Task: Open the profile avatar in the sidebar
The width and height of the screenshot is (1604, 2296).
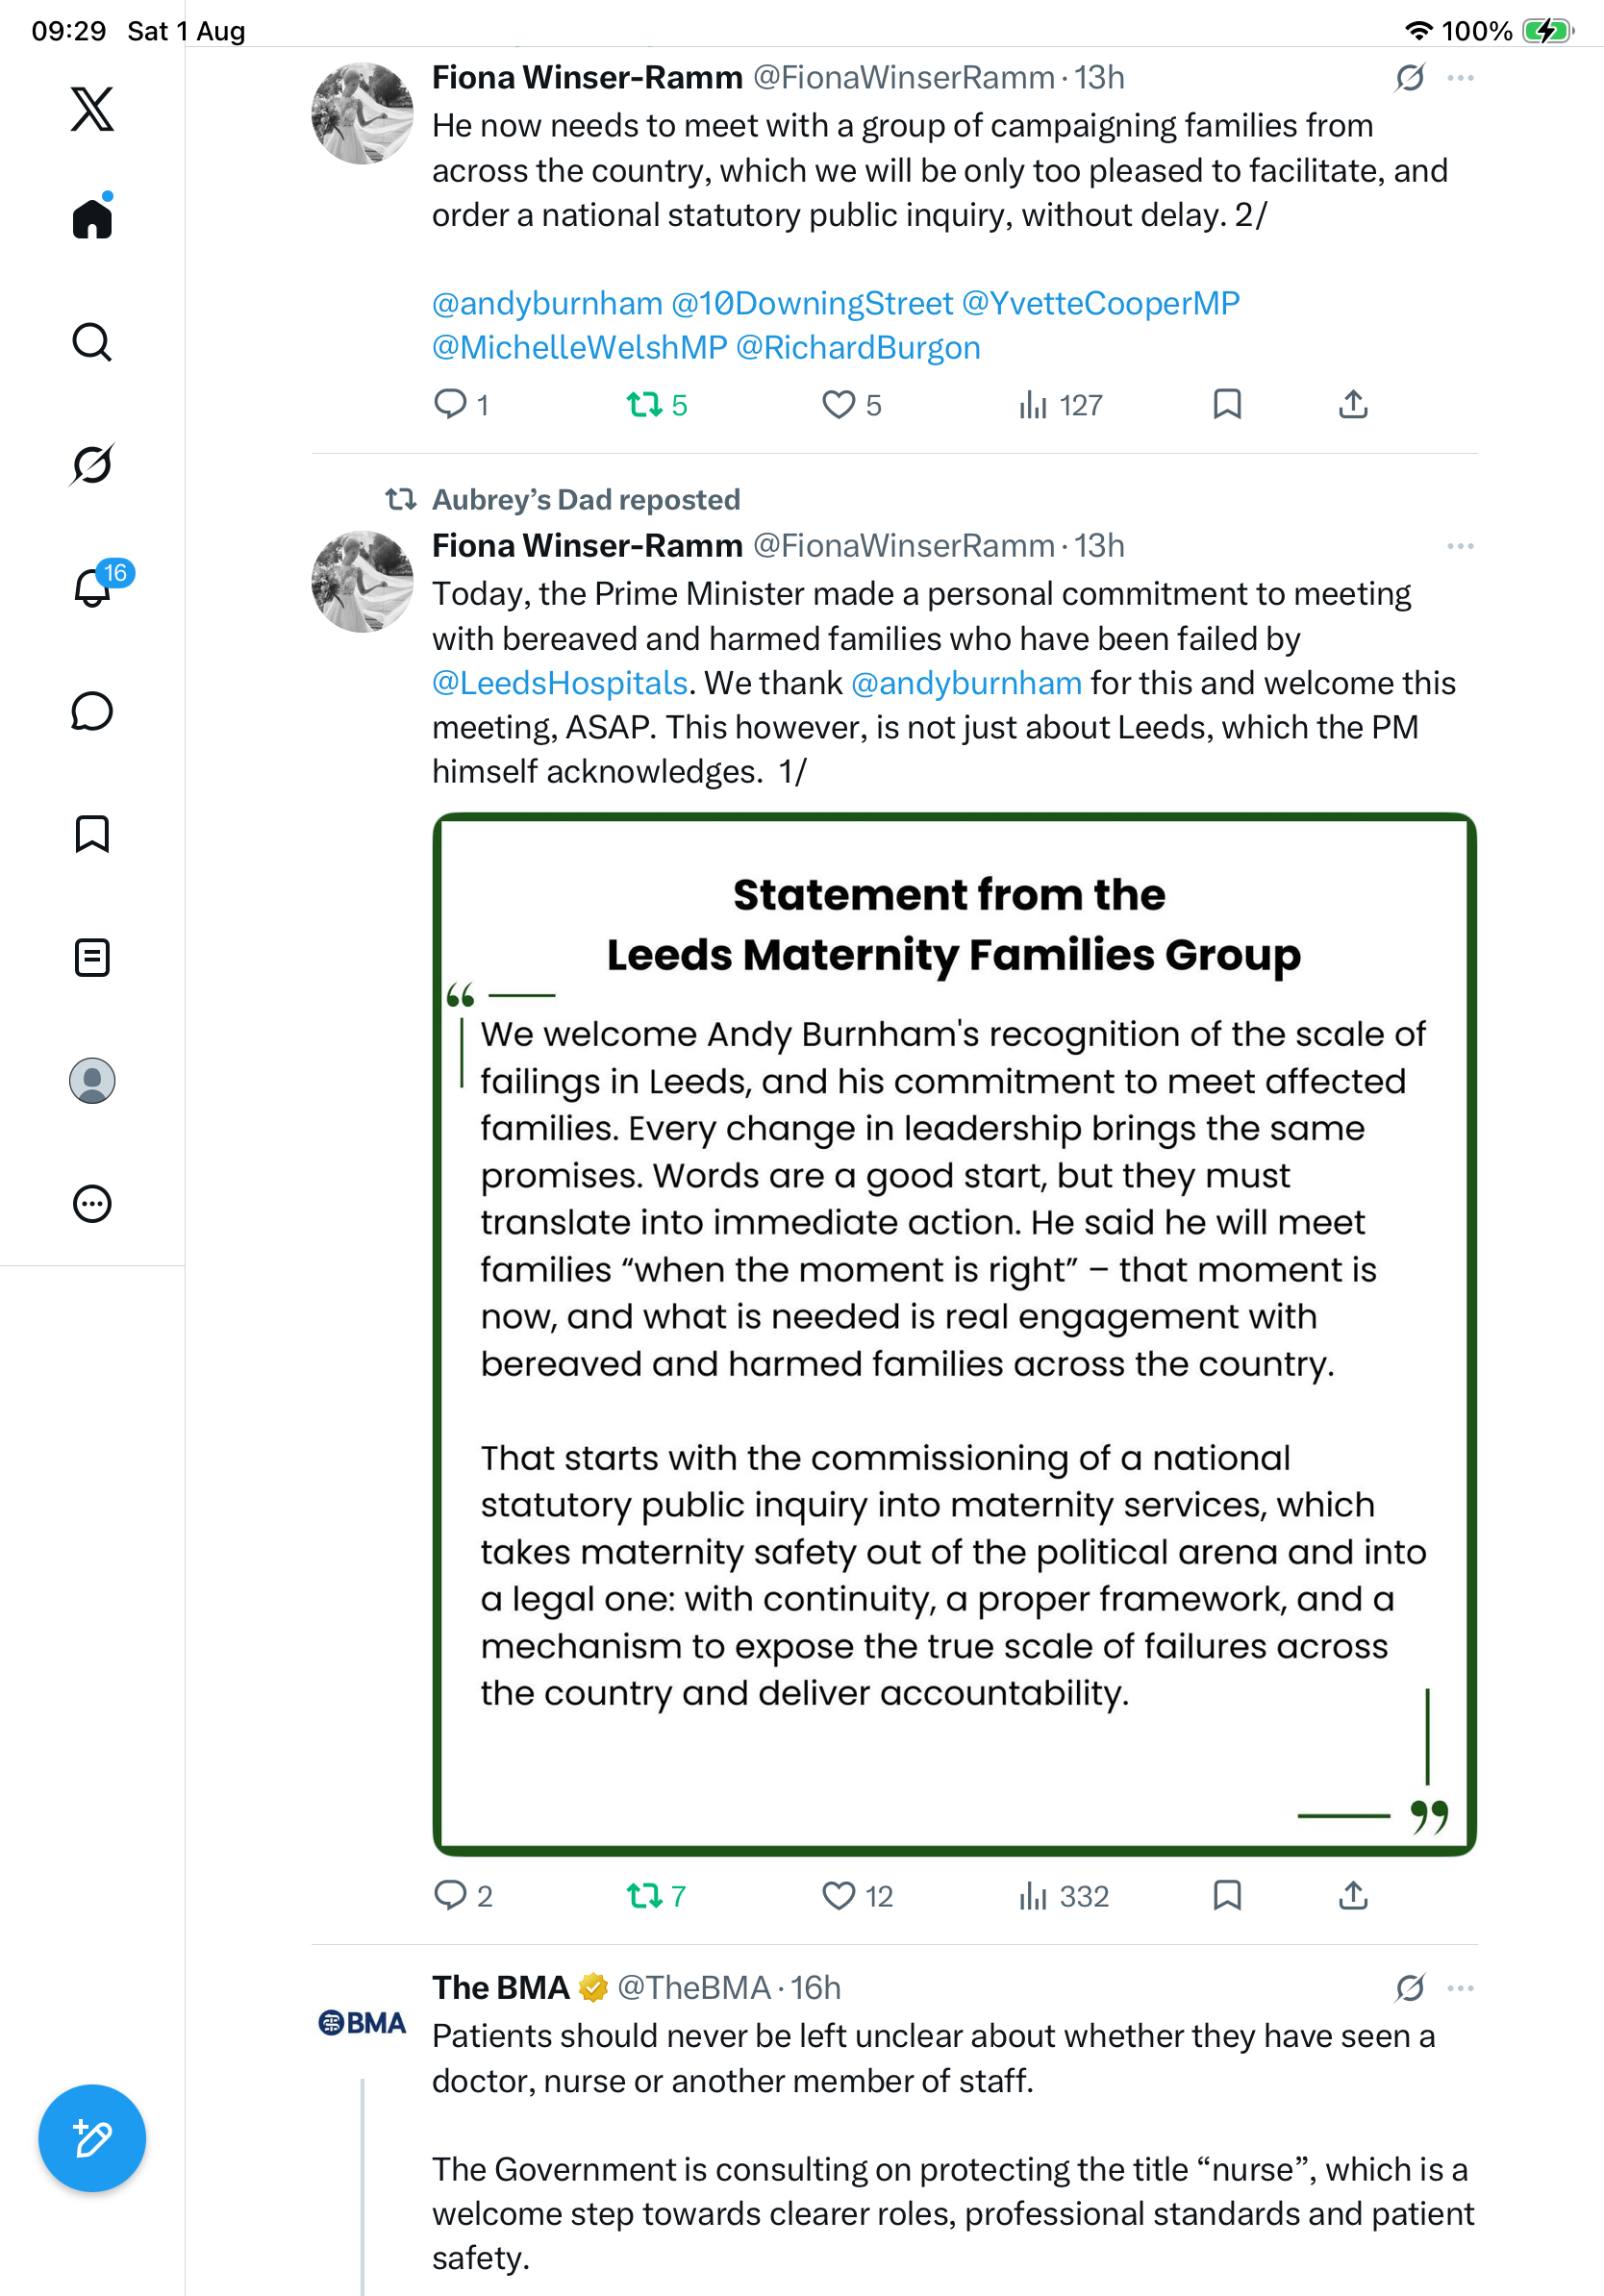Action: (x=92, y=1081)
